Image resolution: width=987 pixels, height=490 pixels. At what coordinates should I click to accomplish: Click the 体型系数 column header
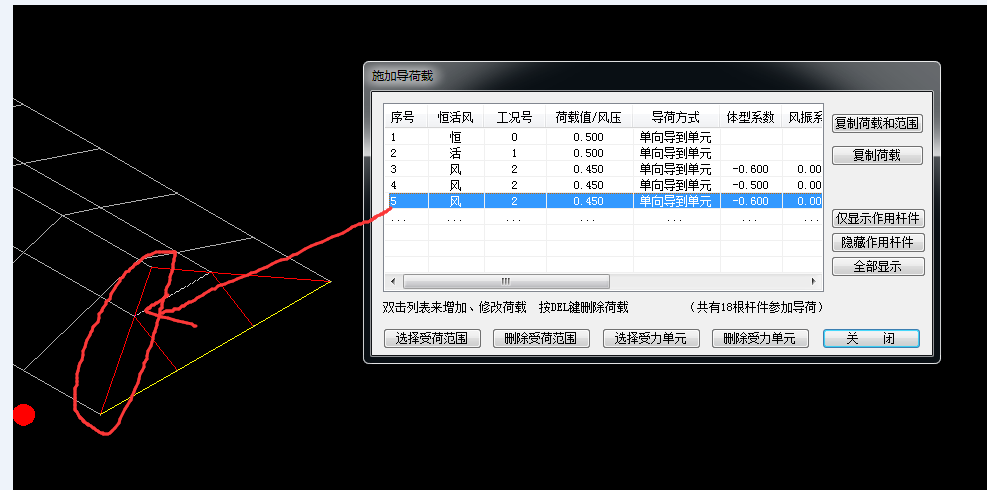(x=751, y=117)
